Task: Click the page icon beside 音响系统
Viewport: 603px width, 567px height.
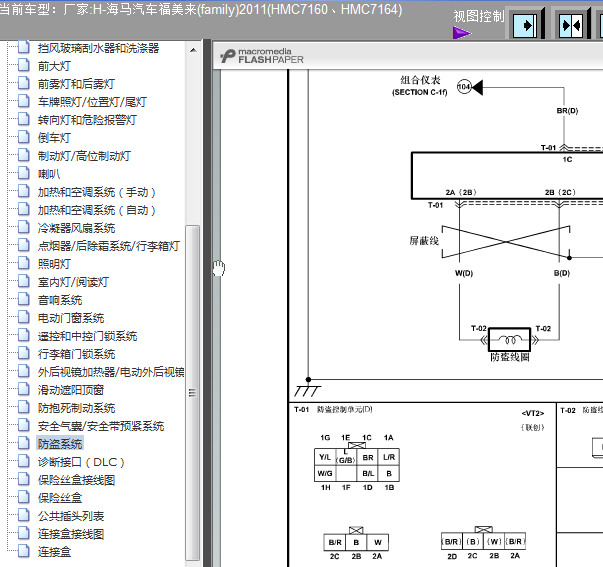Action: tap(23, 299)
